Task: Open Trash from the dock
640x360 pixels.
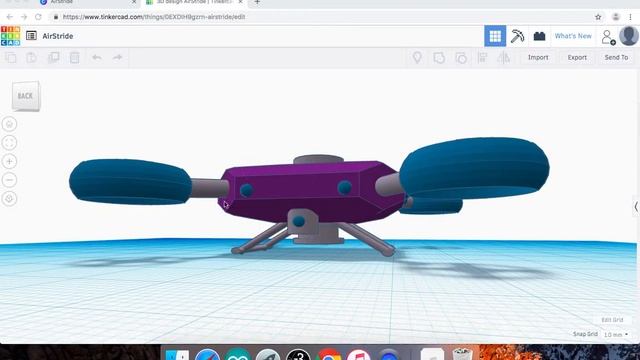Action: (x=462, y=354)
